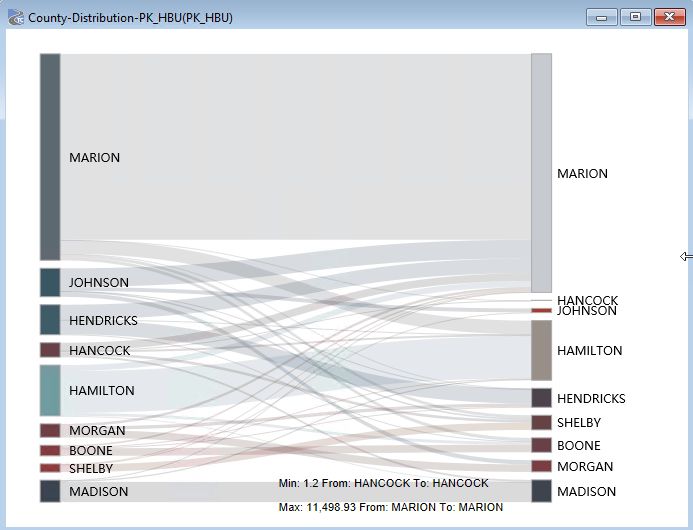
Task: Select the left MADISON origin node bar
Action: [50, 491]
